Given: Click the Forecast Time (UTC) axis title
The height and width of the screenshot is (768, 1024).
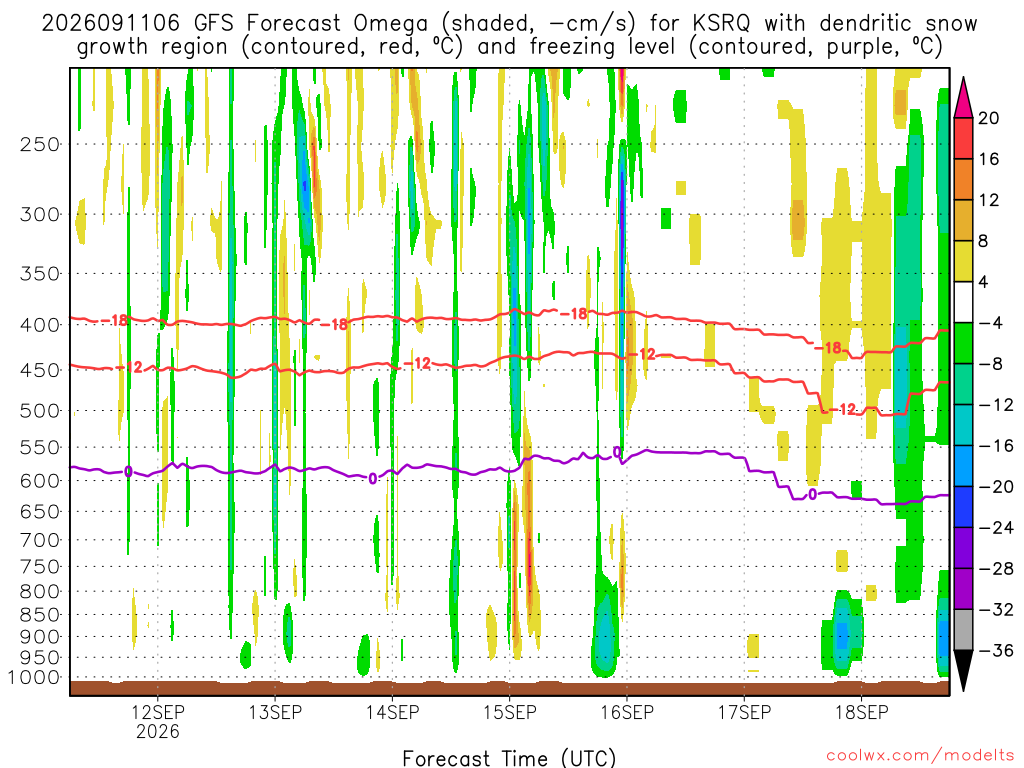Looking at the screenshot, I should pos(509,758).
